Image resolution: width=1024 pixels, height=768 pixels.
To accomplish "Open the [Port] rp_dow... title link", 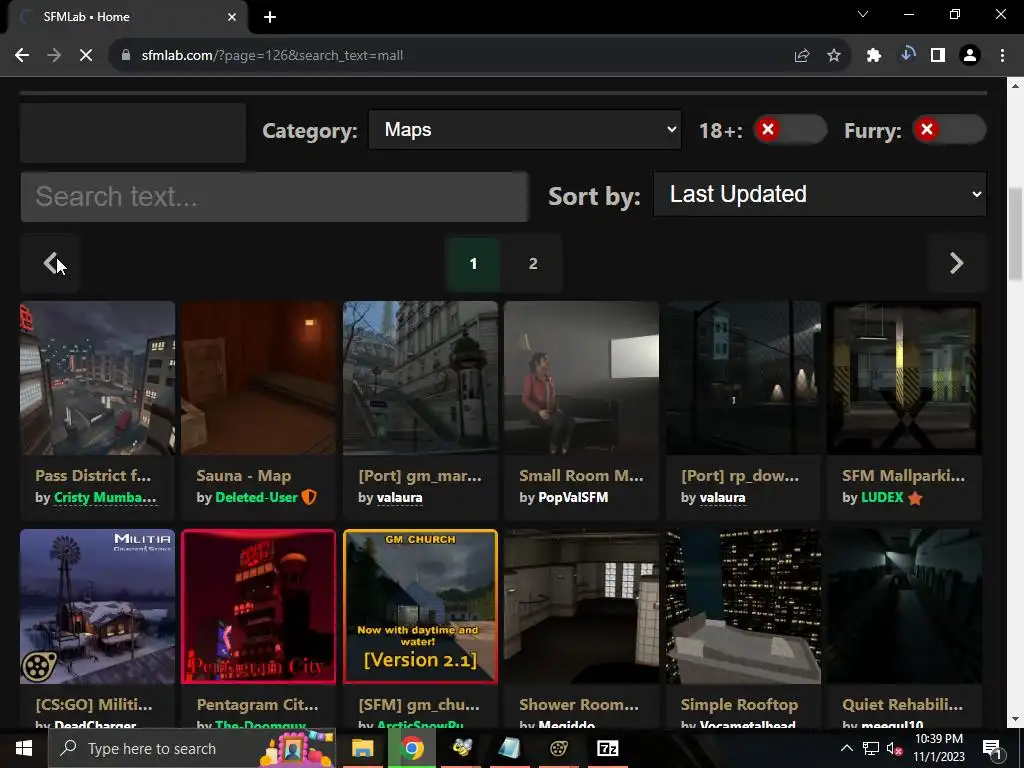I will point(740,476).
